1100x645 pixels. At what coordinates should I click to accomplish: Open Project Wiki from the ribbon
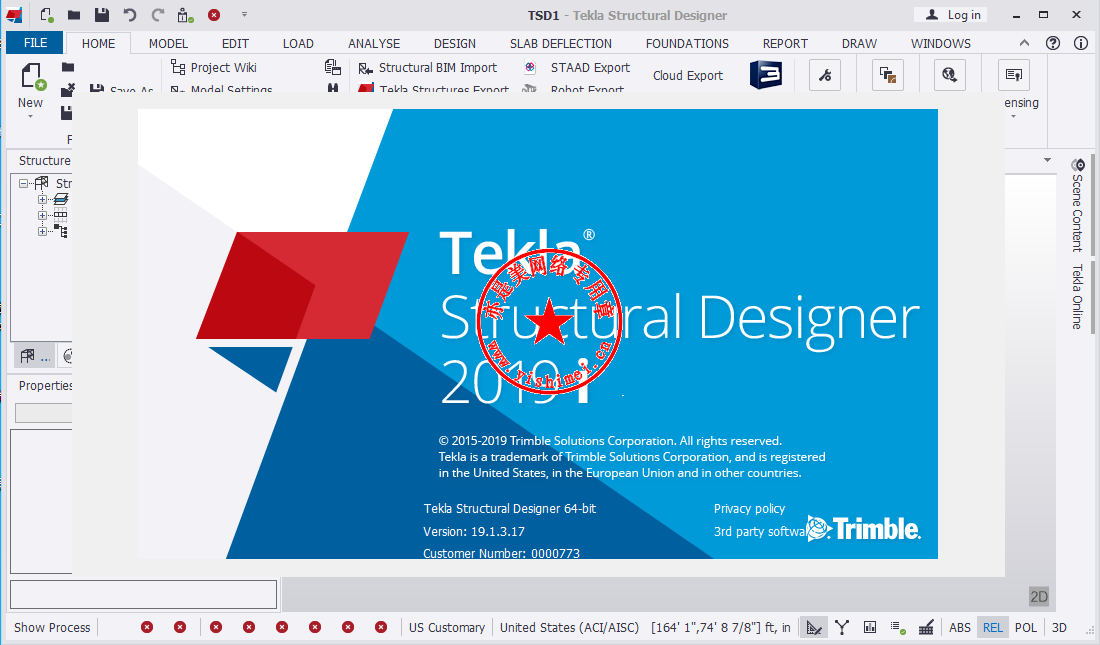(214, 67)
